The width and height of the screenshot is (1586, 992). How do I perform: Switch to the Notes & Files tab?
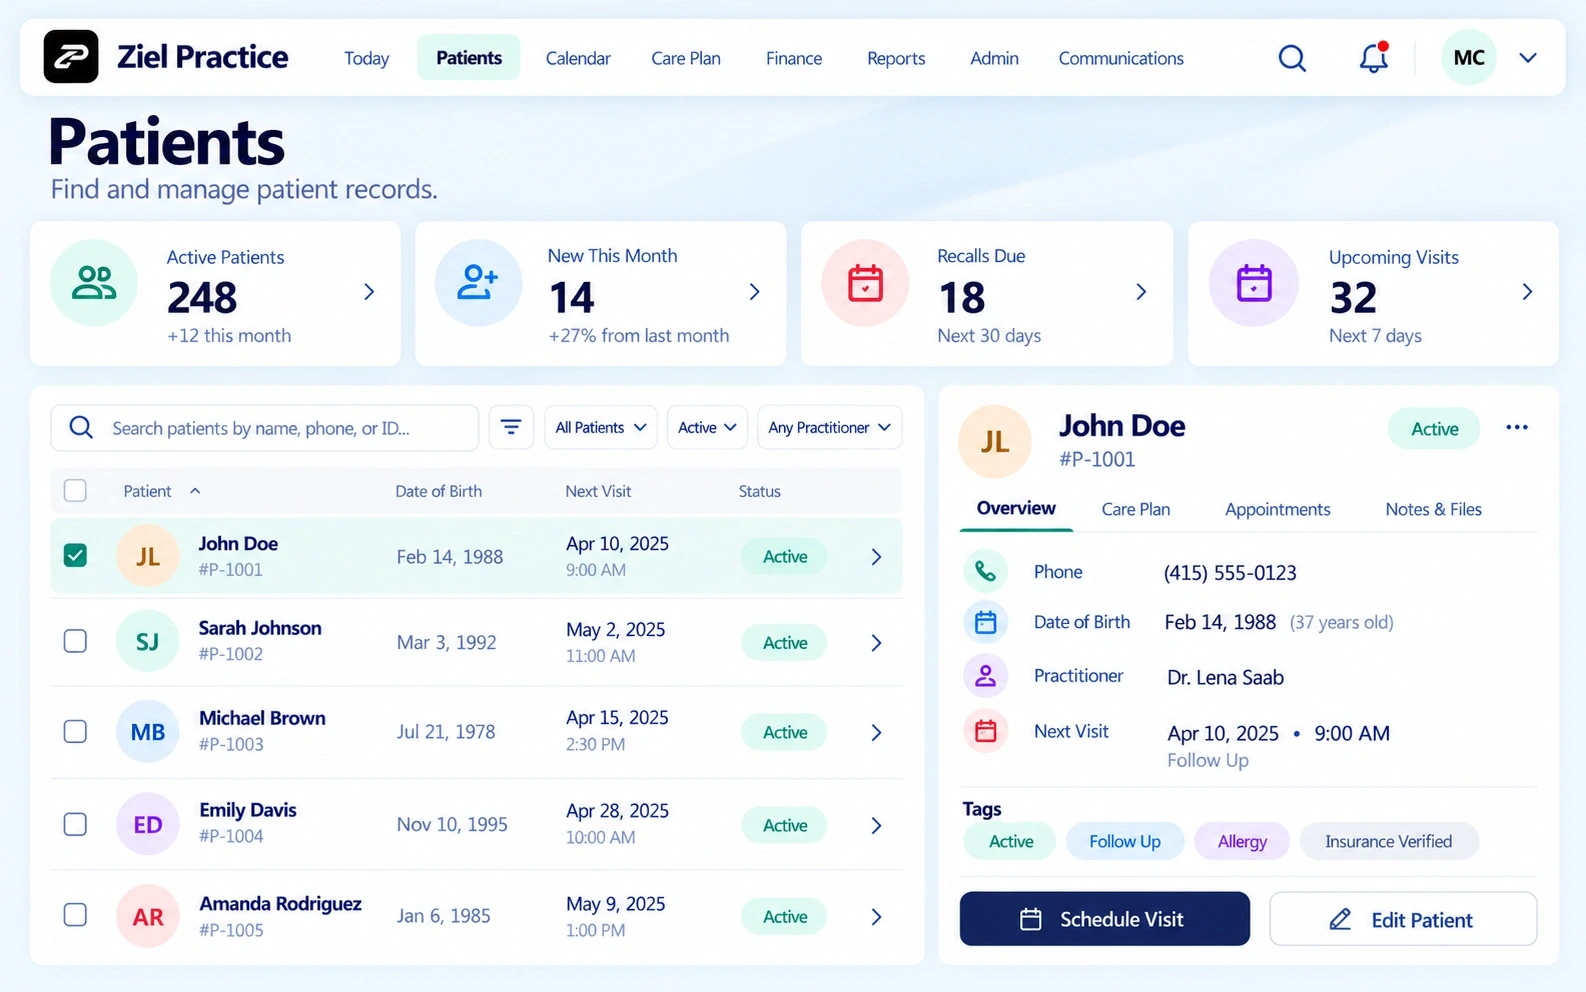(x=1434, y=509)
